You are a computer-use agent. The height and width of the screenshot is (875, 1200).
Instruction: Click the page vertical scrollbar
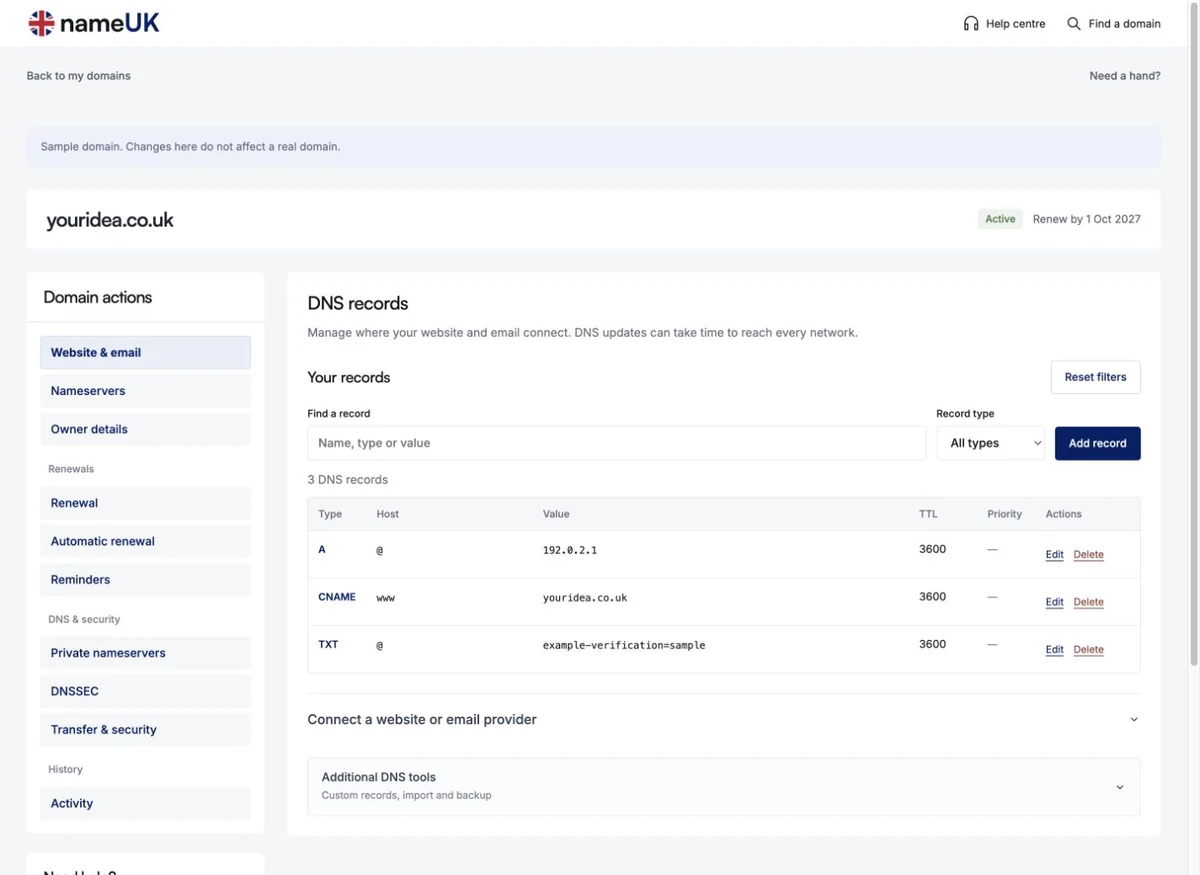[x=1194, y=335]
